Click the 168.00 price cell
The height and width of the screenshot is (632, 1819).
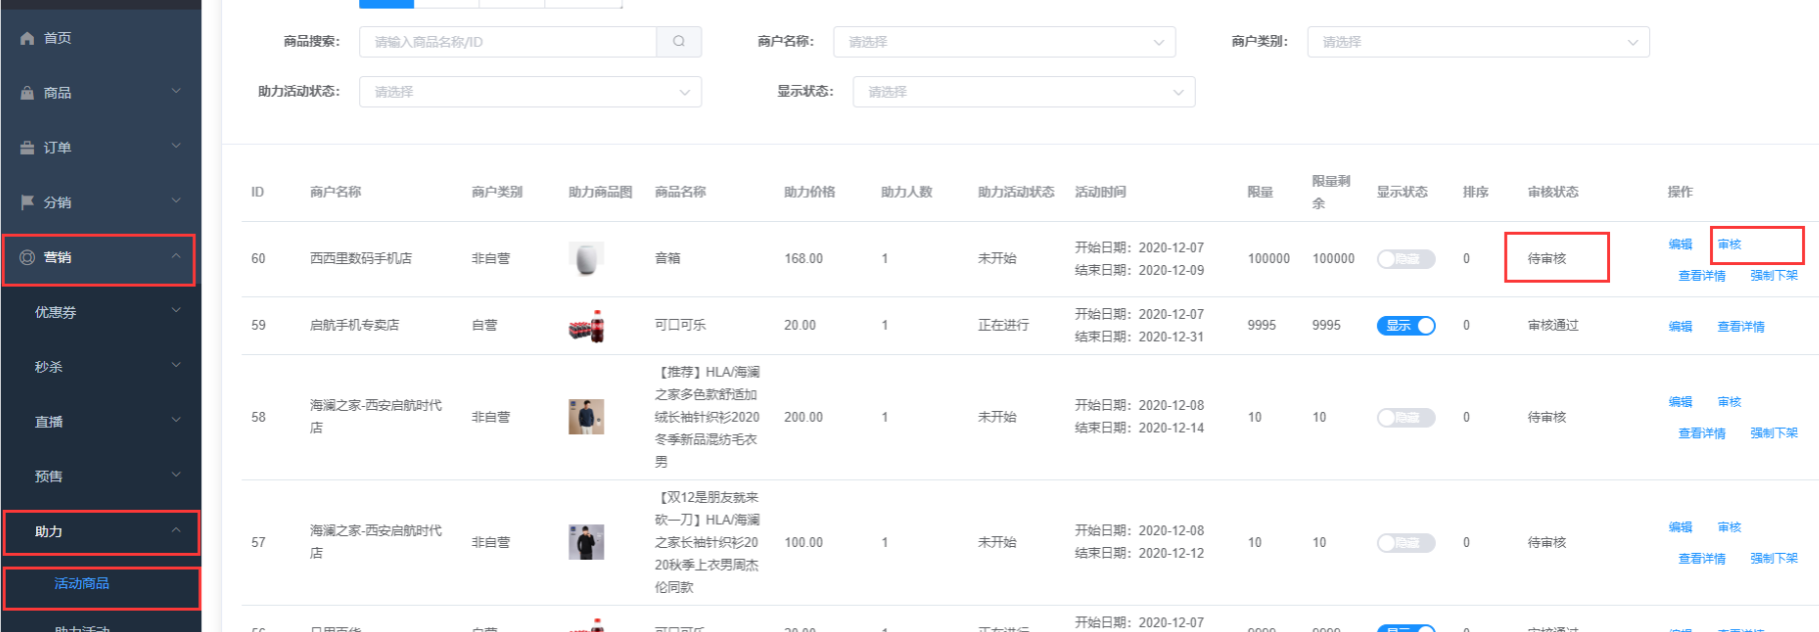click(x=803, y=259)
